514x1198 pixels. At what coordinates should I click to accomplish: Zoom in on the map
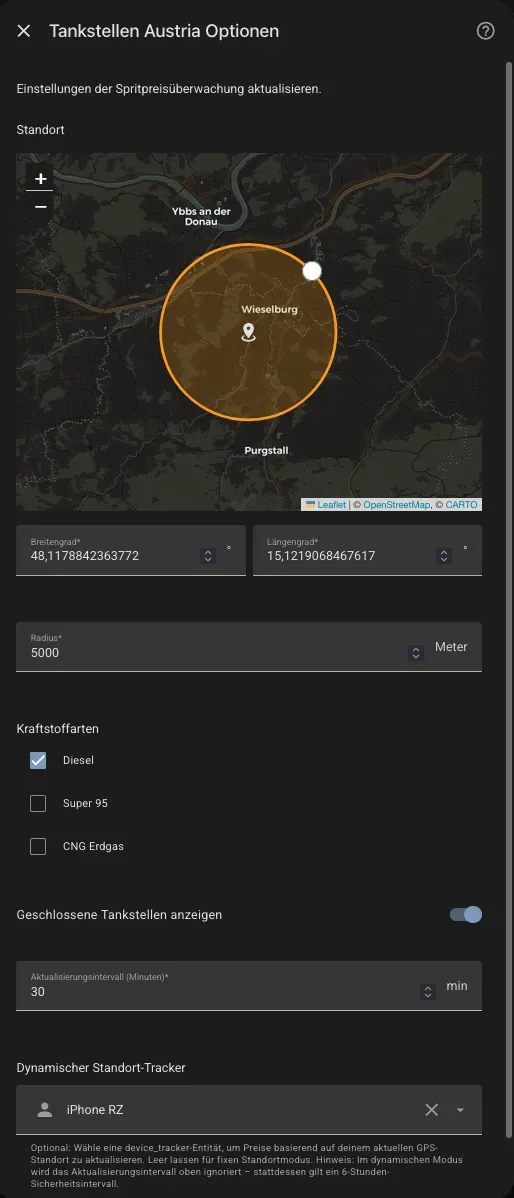40,178
